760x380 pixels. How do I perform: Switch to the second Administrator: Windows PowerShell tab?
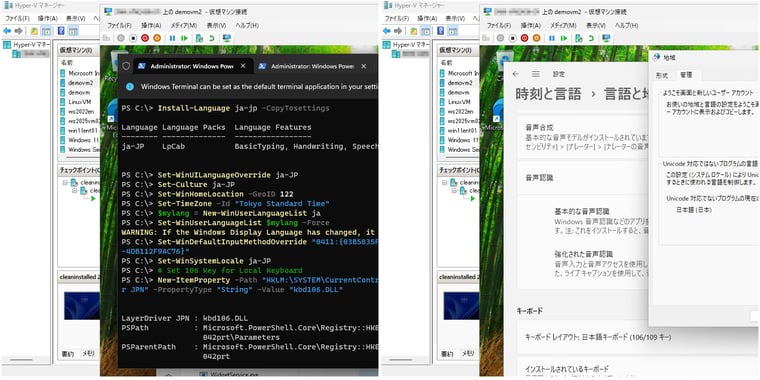coord(313,66)
